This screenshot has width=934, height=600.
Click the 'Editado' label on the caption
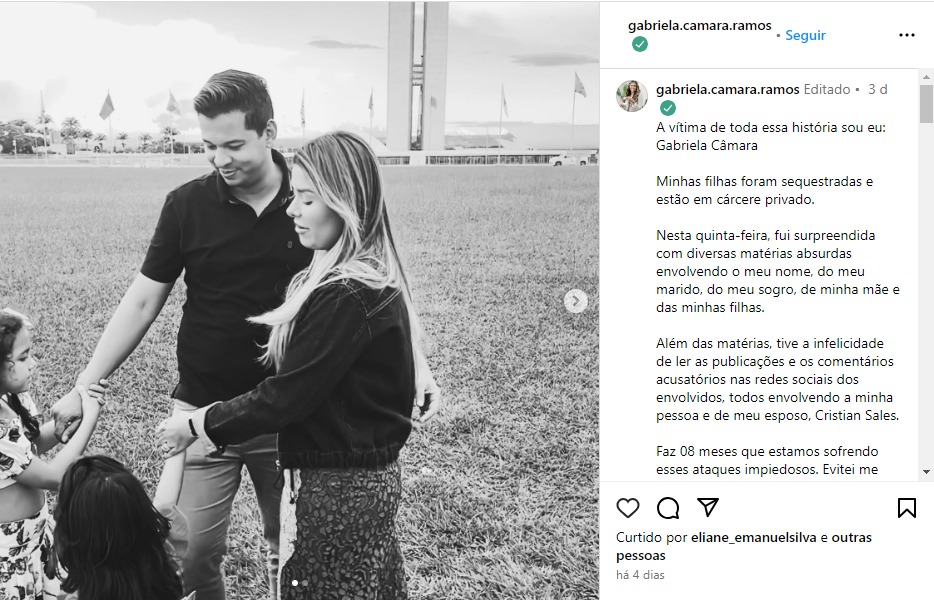826,89
